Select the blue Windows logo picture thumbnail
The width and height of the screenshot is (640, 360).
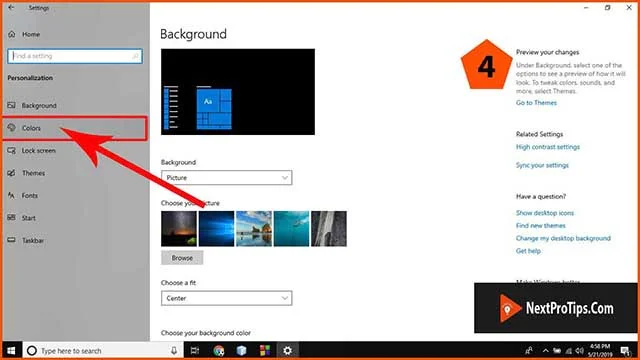pyautogui.click(x=216, y=229)
